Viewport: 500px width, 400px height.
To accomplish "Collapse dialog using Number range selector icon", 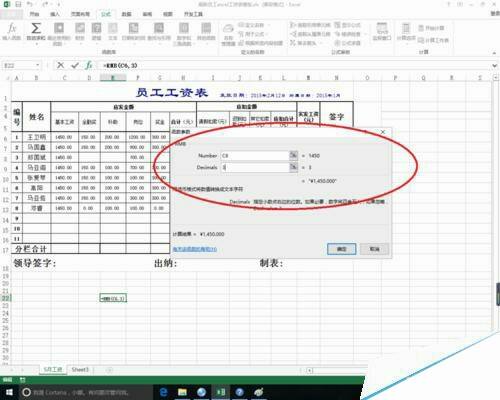I will (x=293, y=155).
